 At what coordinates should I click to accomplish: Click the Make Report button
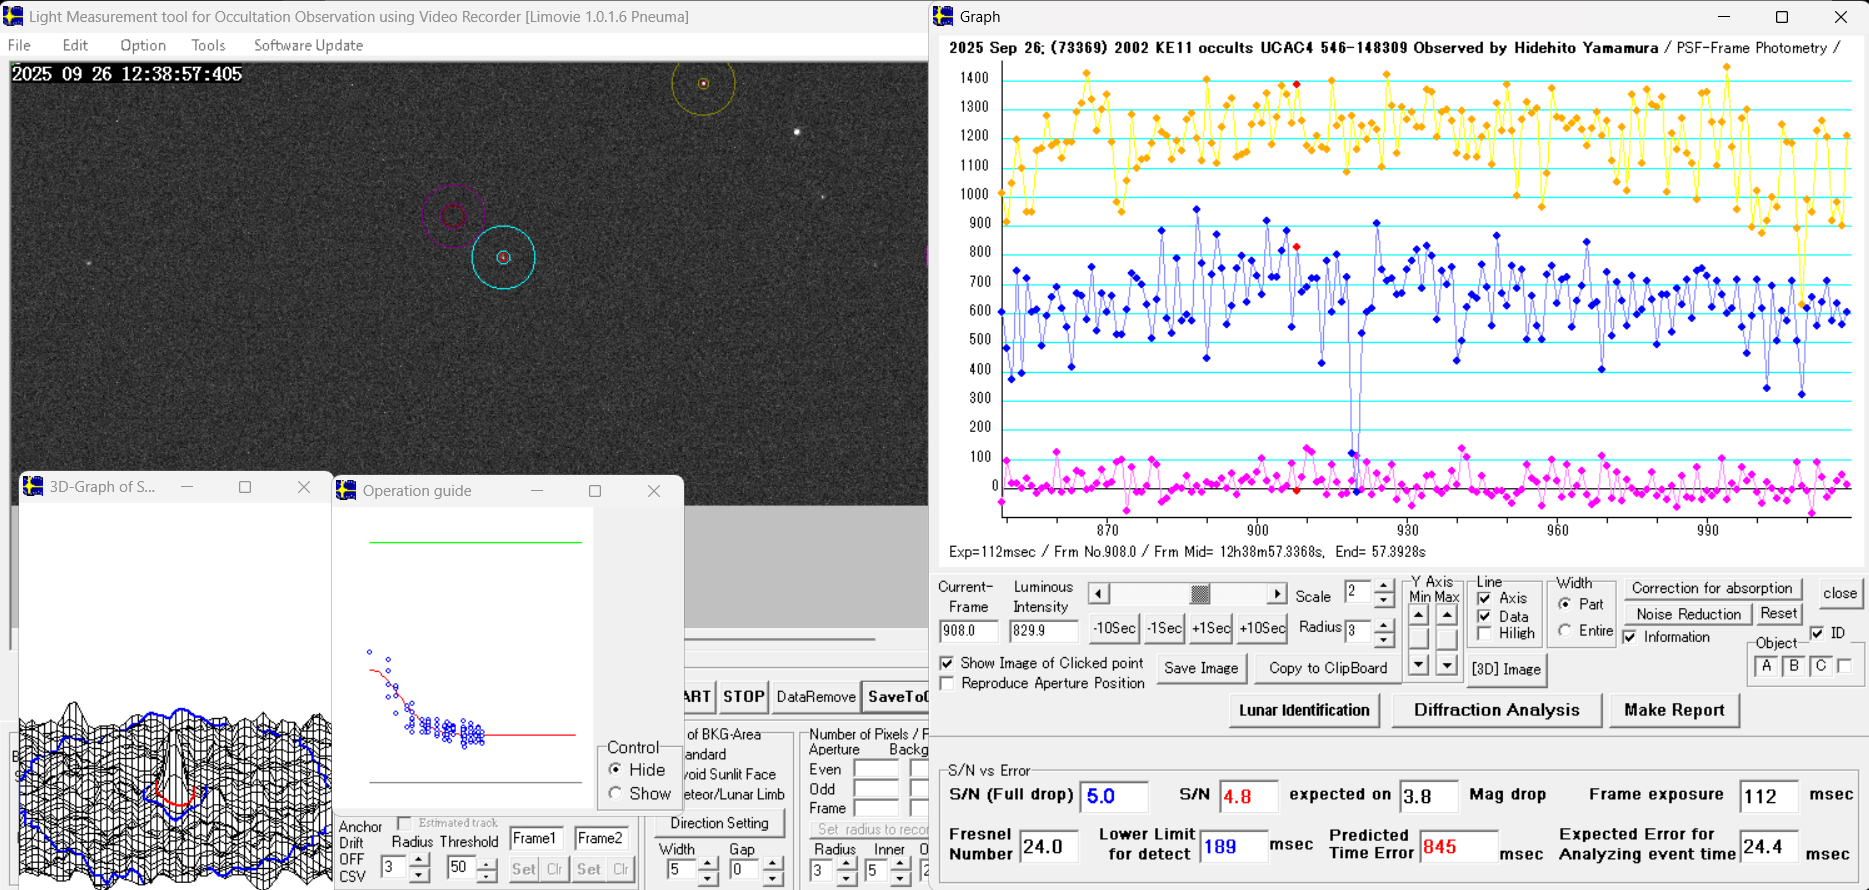pyautogui.click(x=1673, y=710)
